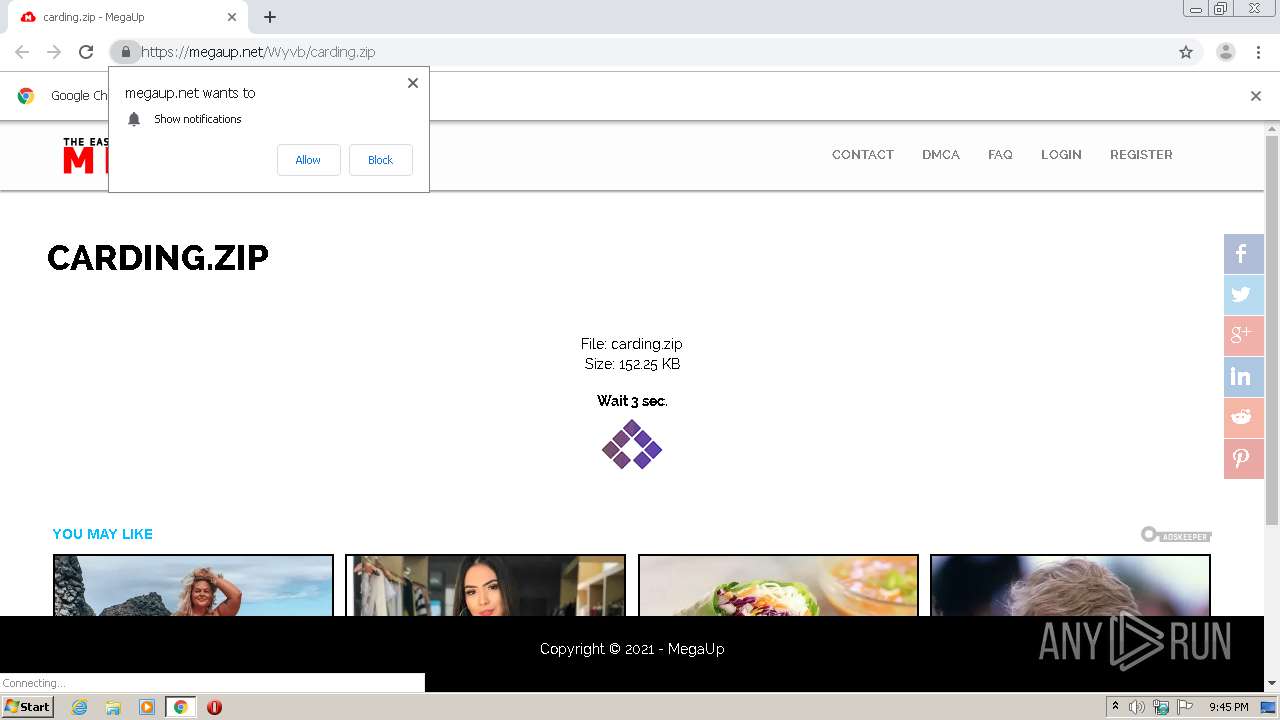This screenshot has height=720, width=1280.
Task: Click the page vertical scrollbar
Action: (x=1272, y=330)
